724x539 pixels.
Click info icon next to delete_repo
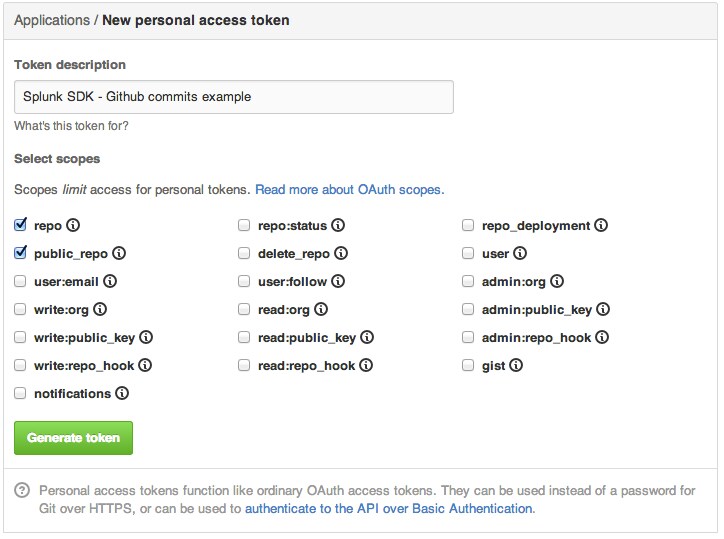[341, 253]
